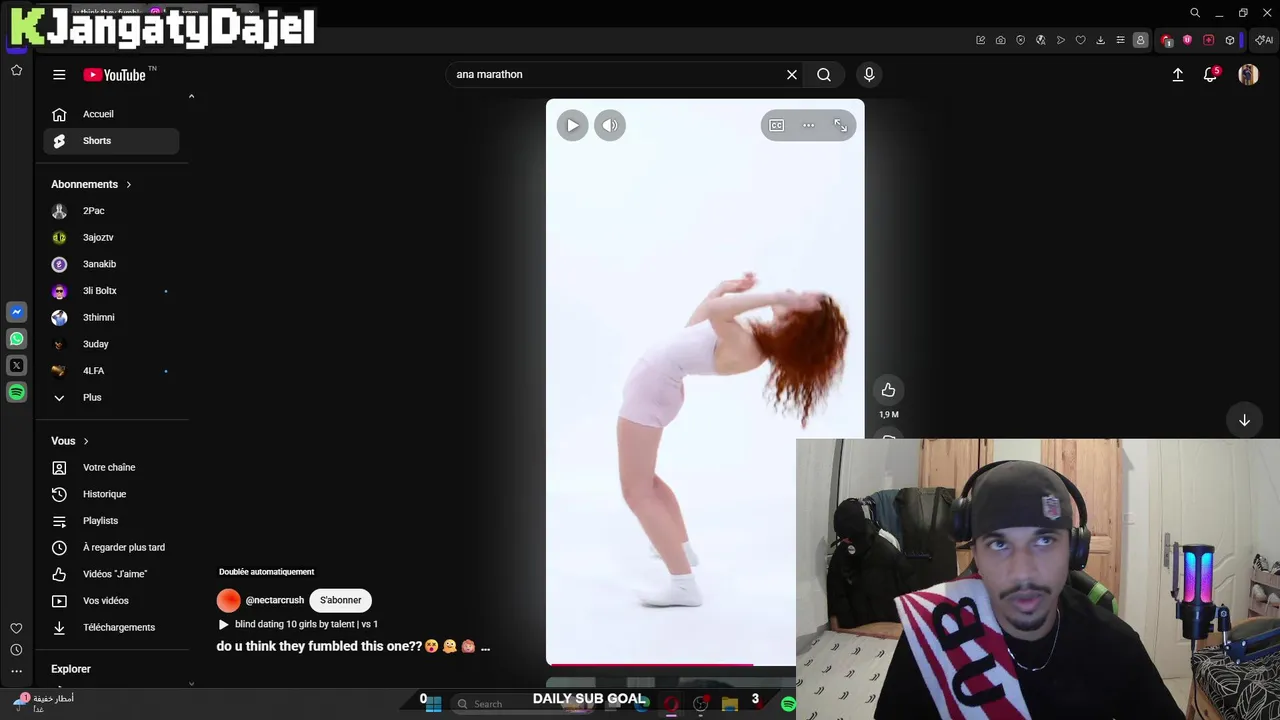Open Votre chaîne
Screen dimensions: 1280x720
click(x=111, y=468)
